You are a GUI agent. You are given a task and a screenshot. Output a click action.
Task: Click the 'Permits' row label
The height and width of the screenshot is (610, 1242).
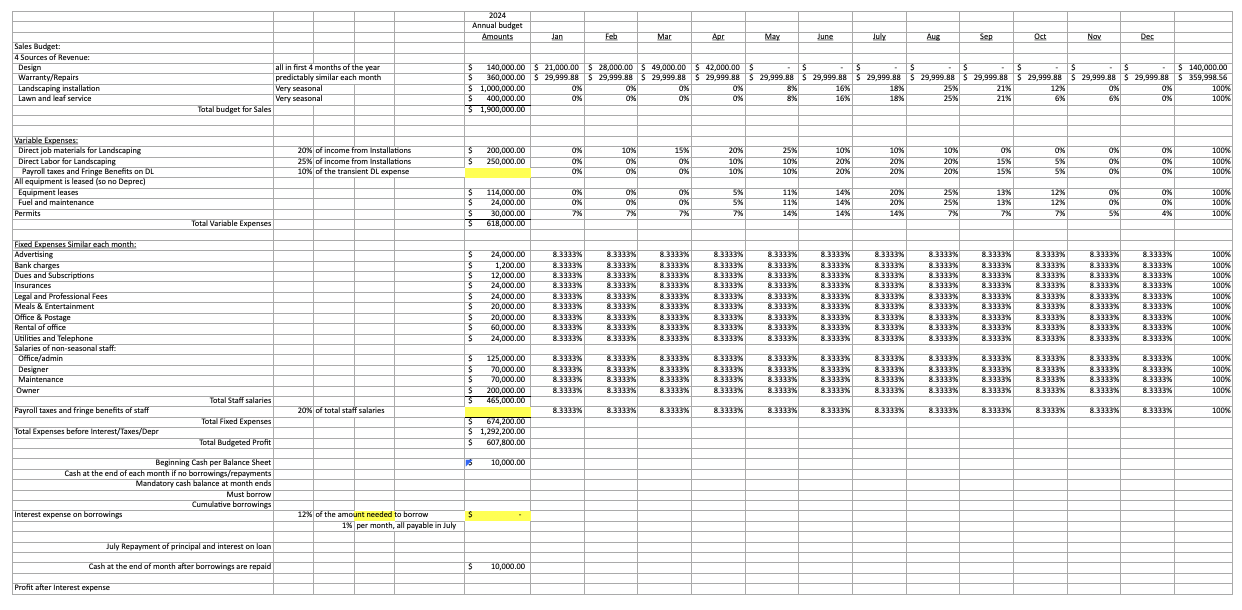pos(26,213)
